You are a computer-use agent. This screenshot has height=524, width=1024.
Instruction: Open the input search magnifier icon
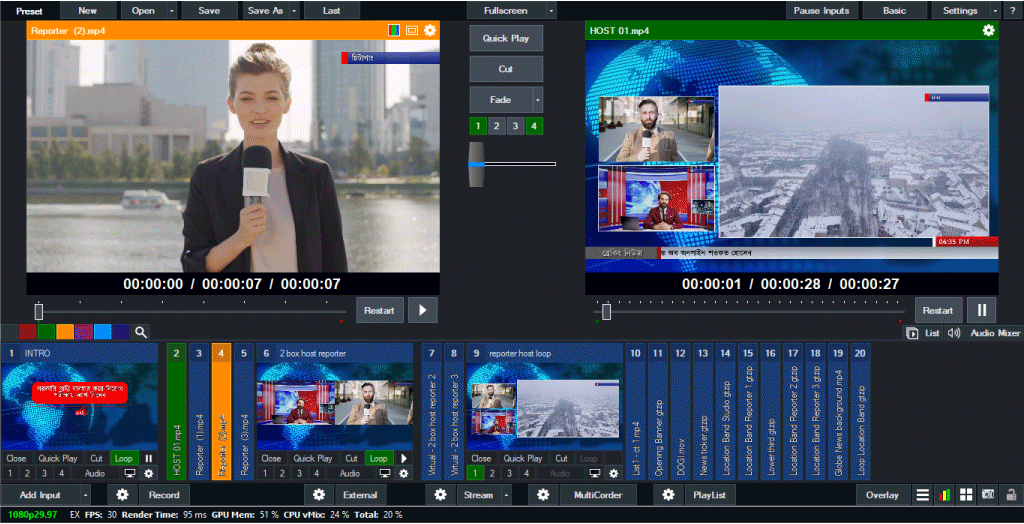tap(141, 332)
